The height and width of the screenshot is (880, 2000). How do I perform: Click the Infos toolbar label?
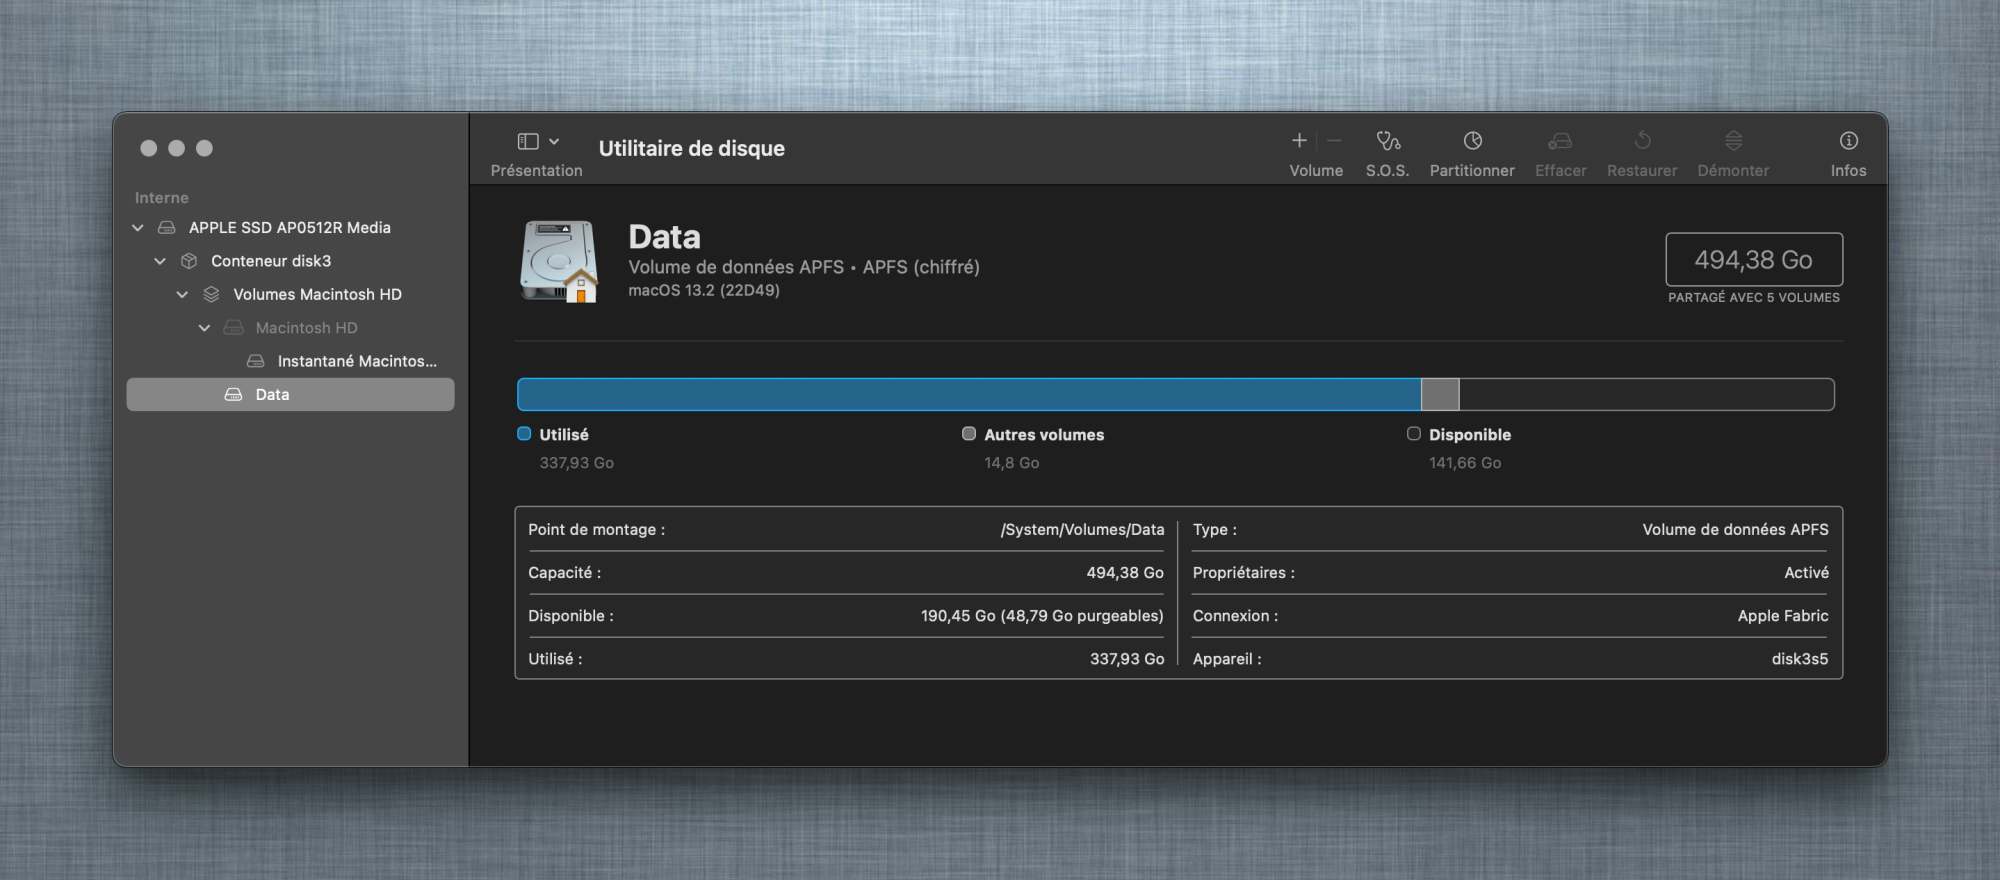(x=1848, y=171)
